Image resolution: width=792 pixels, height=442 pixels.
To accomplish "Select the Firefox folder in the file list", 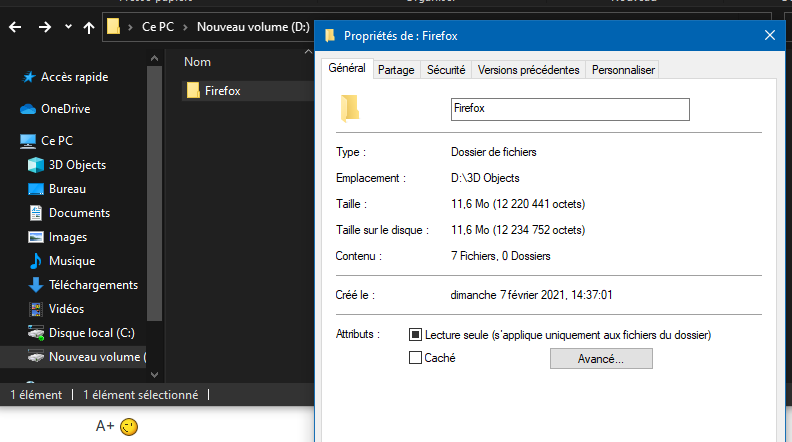I will [x=248, y=91].
